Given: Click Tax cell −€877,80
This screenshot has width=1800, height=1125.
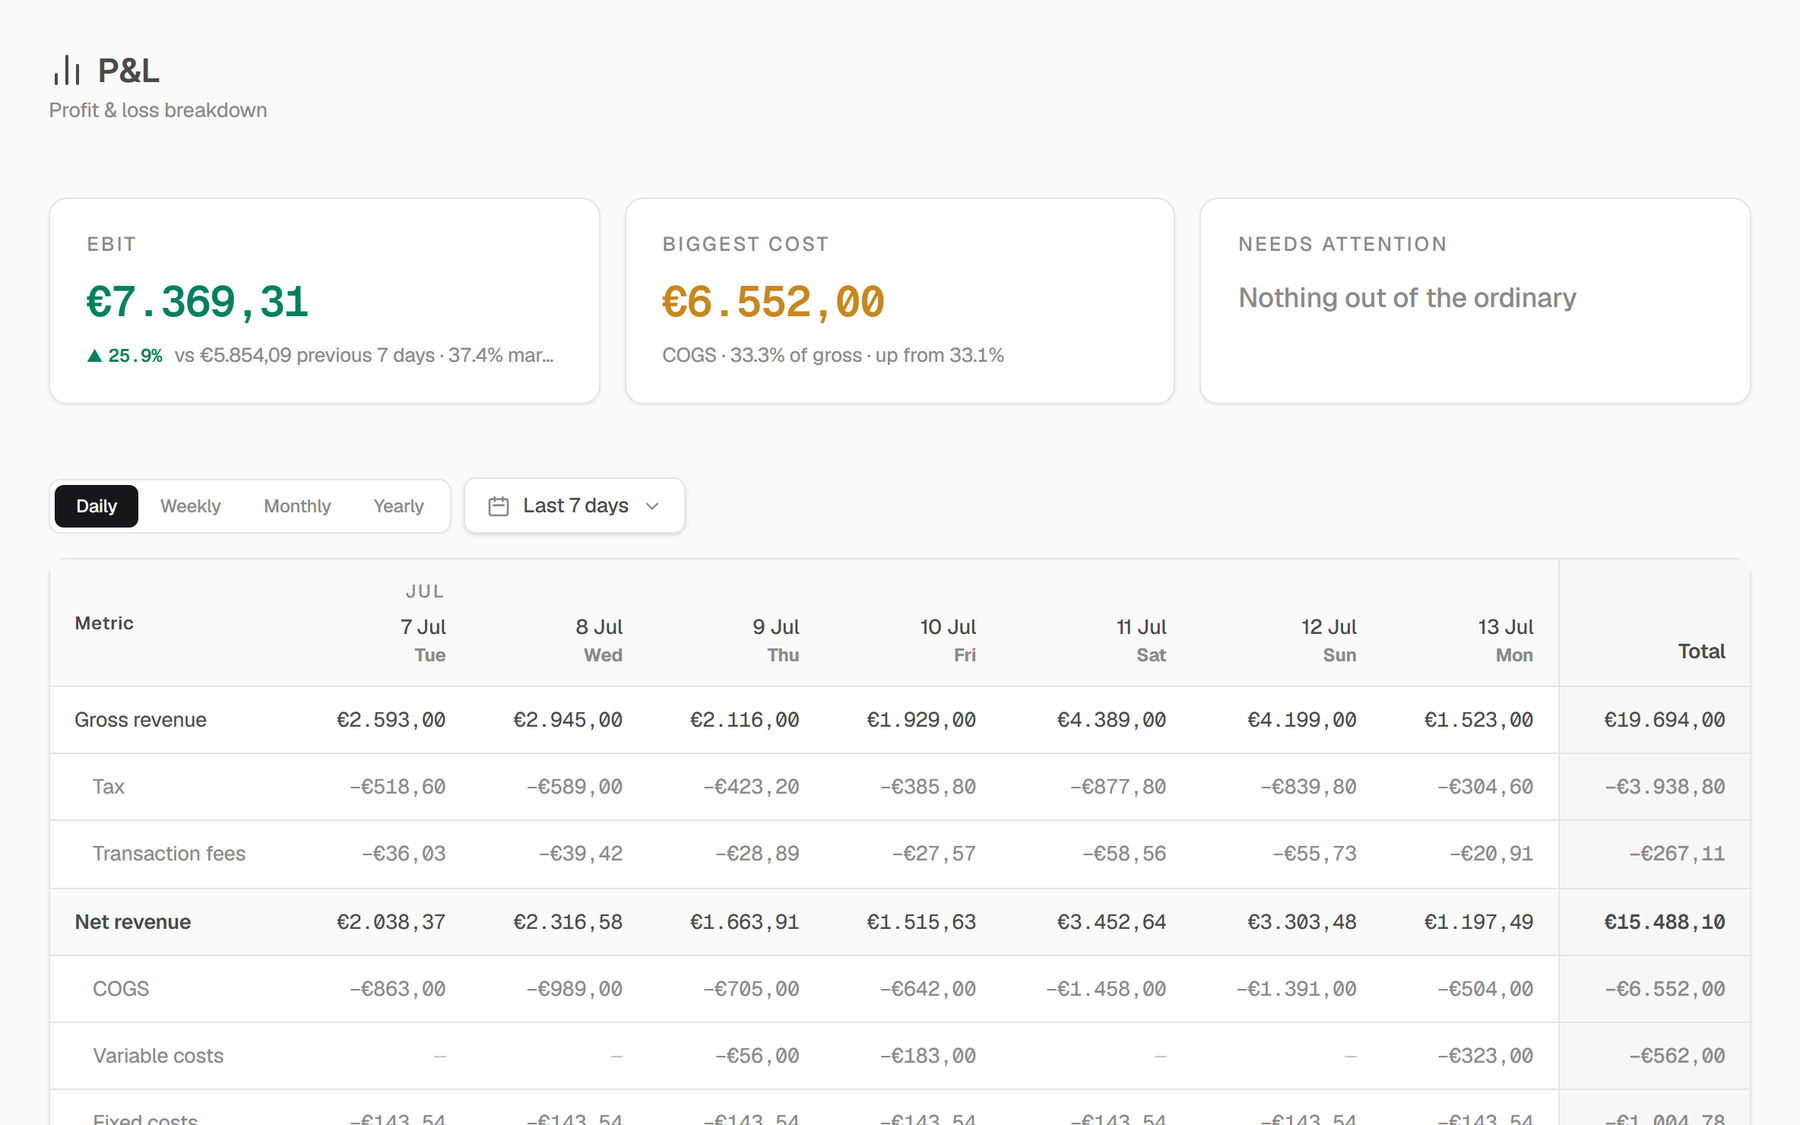Looking at the screenshot, I should [1118, 787].
